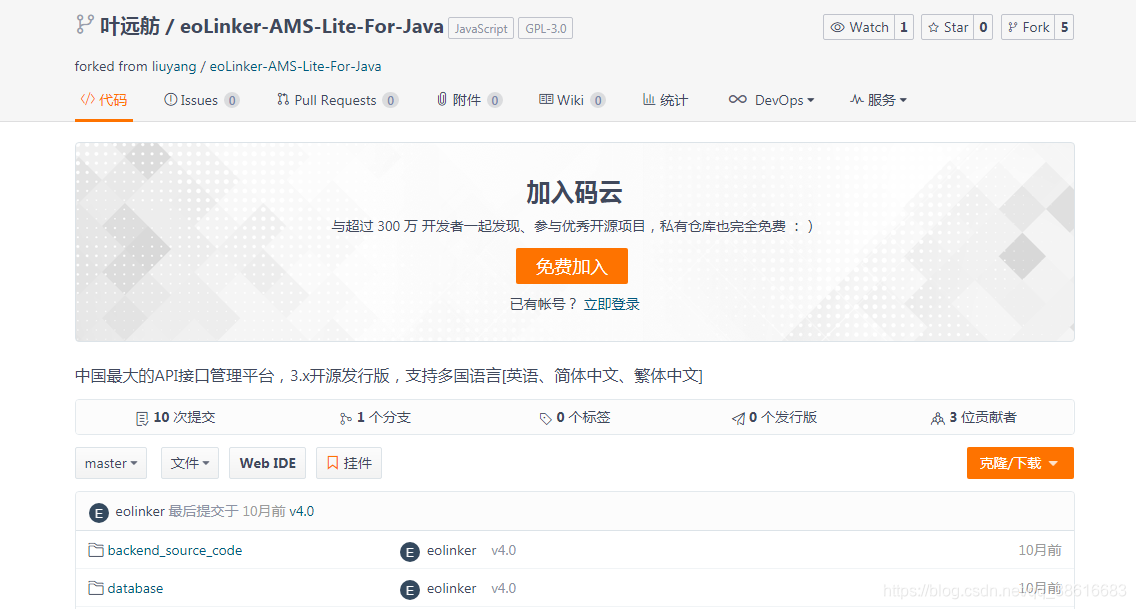Open the master branch selector
This screenshot has width=1136, height=609.
click(111, 463)
